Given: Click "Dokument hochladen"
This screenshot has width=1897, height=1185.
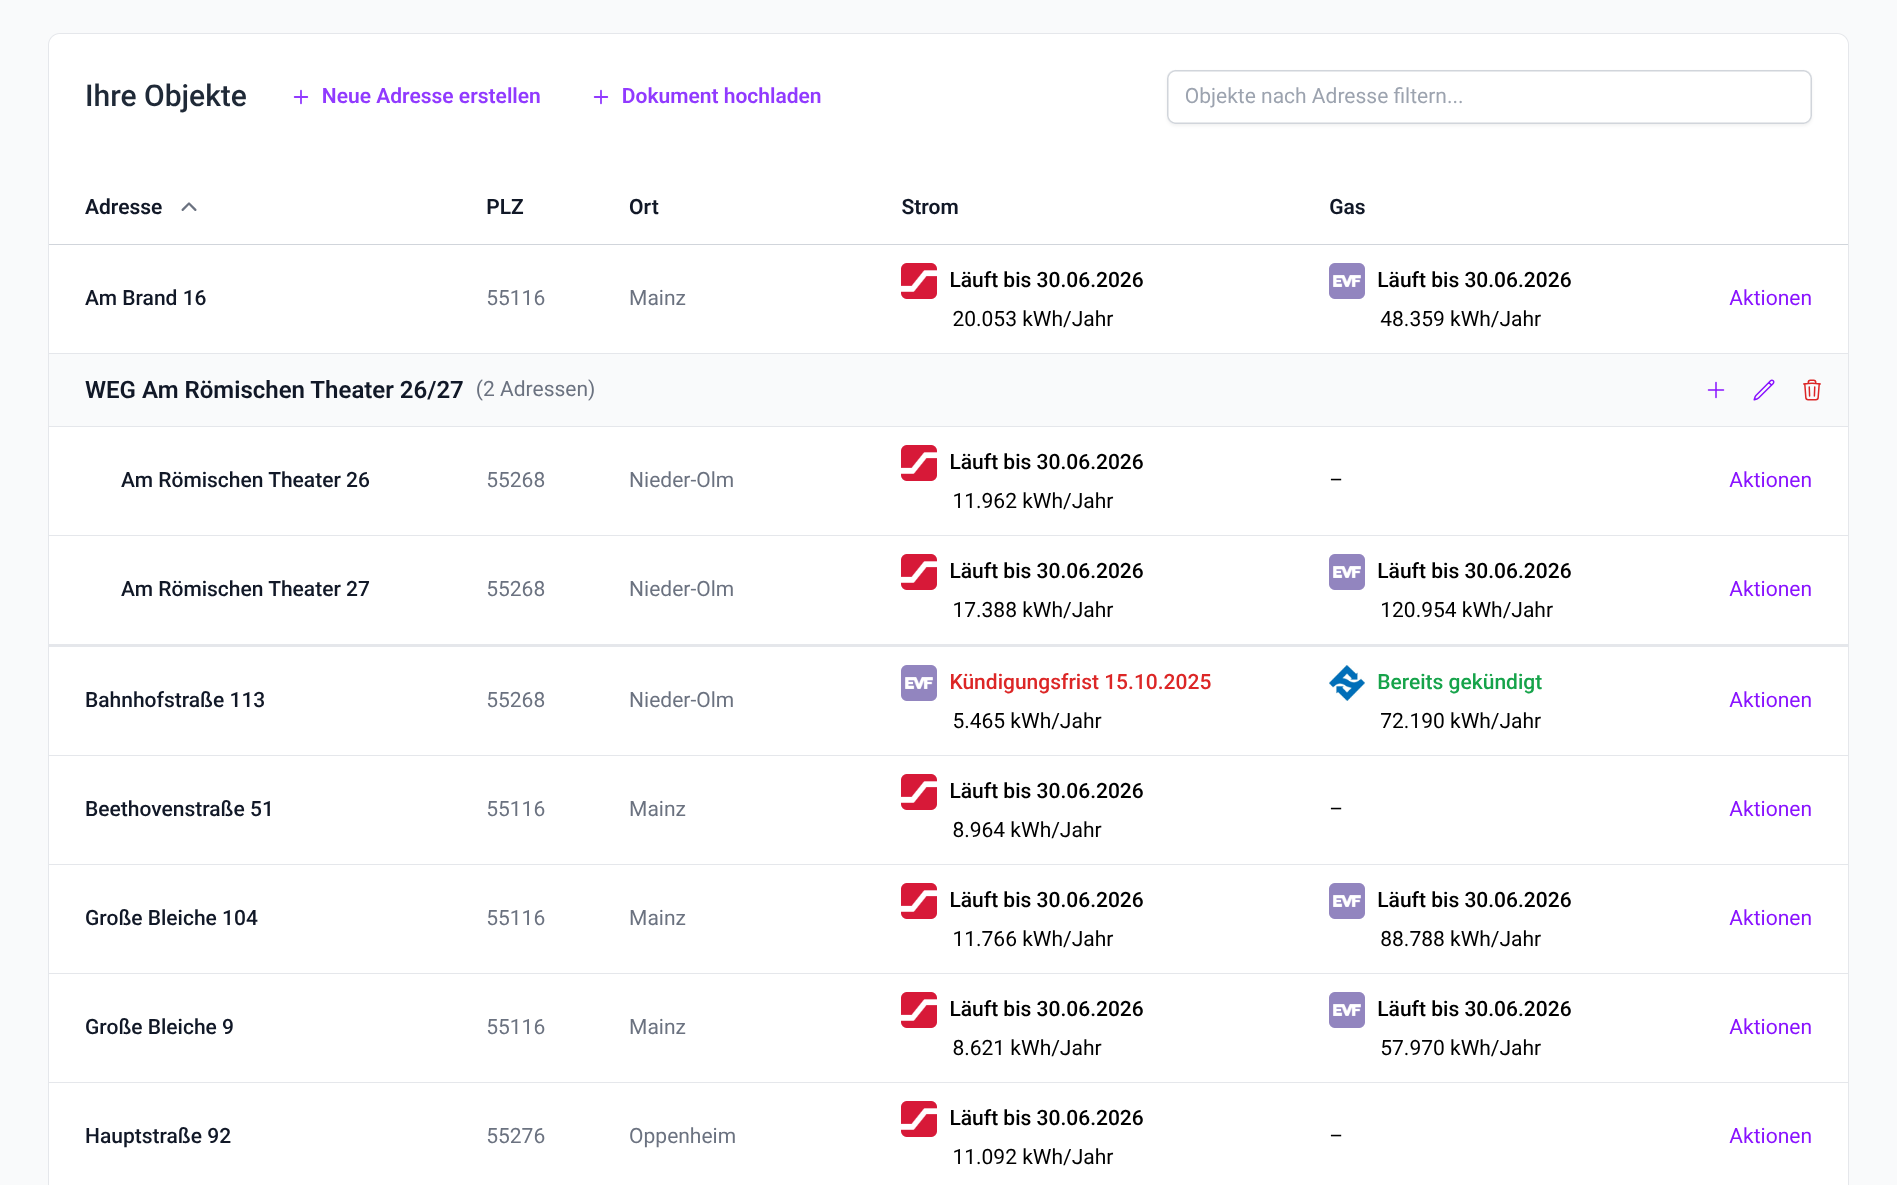Looking at the screenshot, I should (720, 96).
